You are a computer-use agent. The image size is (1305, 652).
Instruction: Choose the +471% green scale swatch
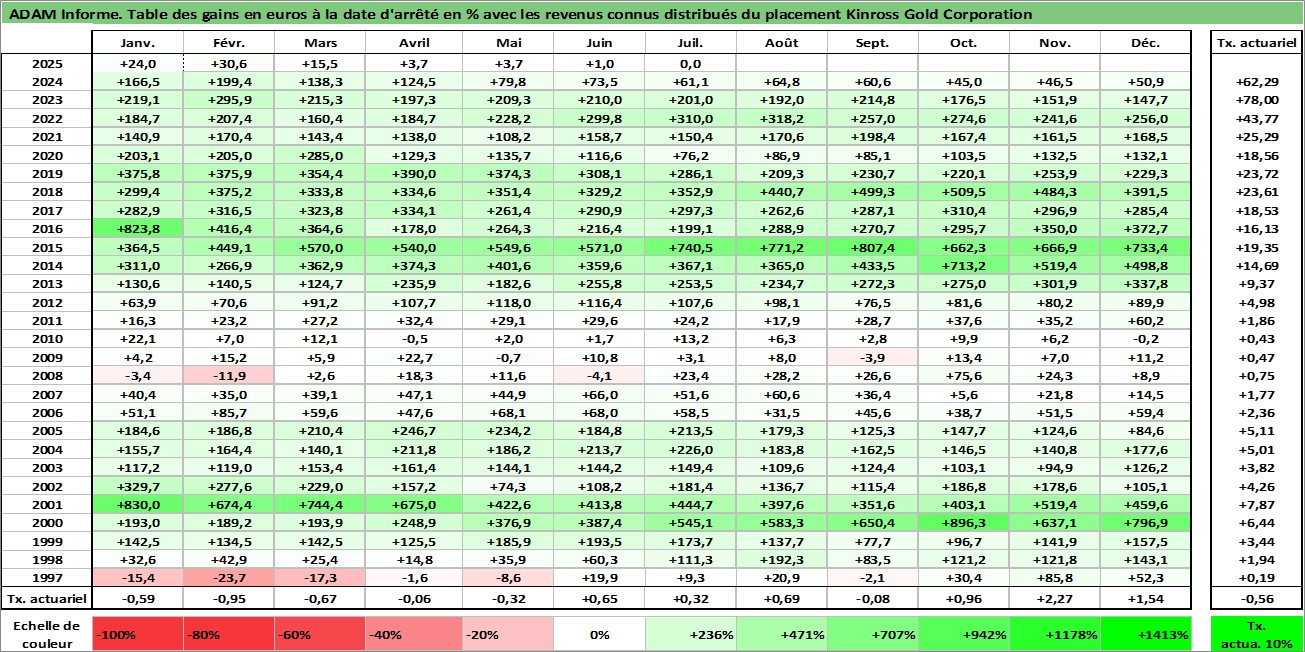pos(781,634)
